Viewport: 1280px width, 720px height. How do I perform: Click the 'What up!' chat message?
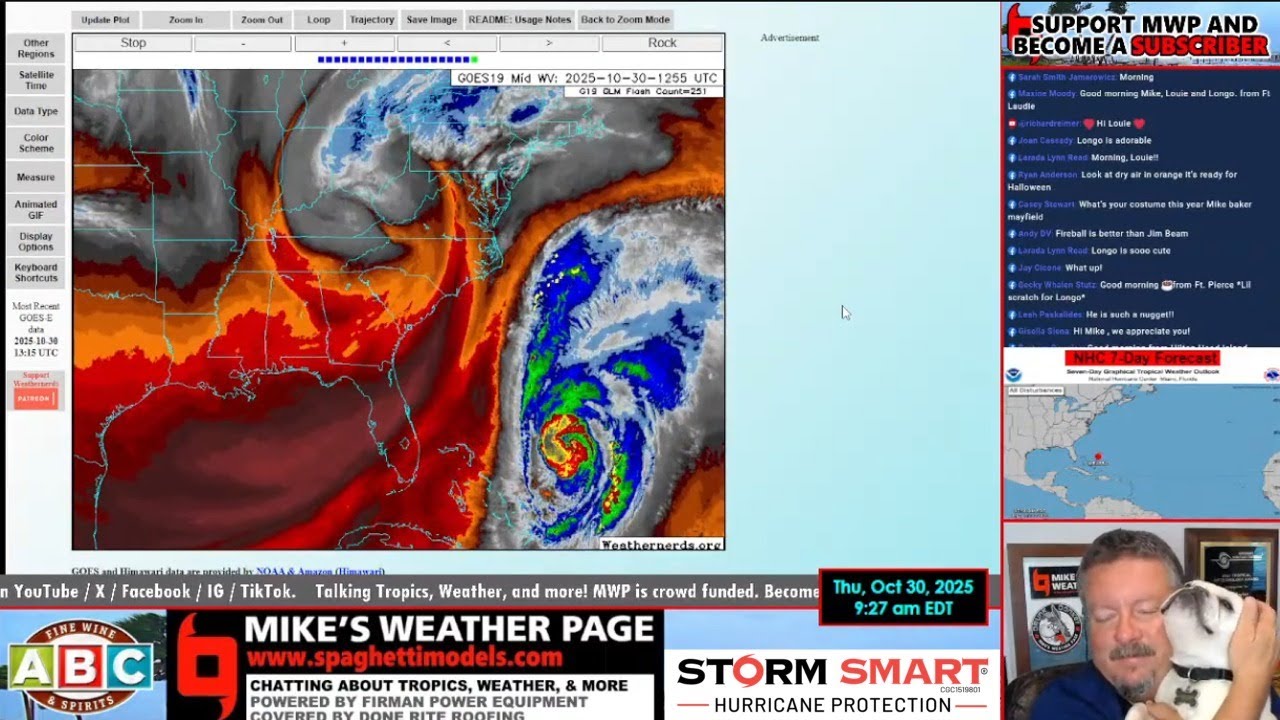[1084, 268]
